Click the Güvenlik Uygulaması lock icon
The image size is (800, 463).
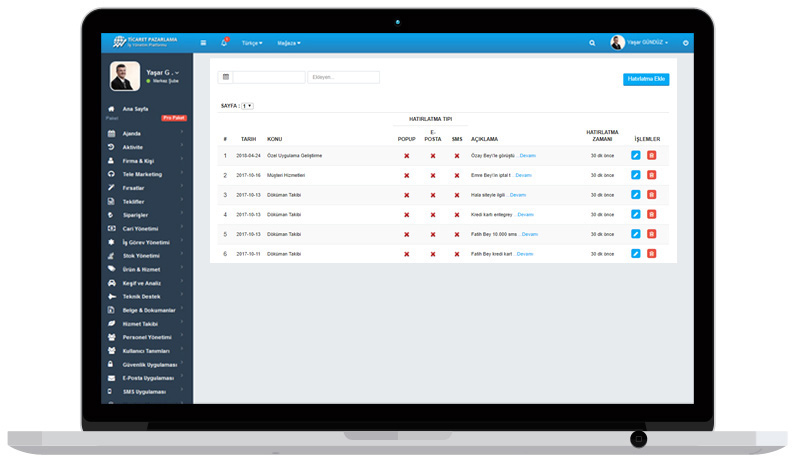110,364
